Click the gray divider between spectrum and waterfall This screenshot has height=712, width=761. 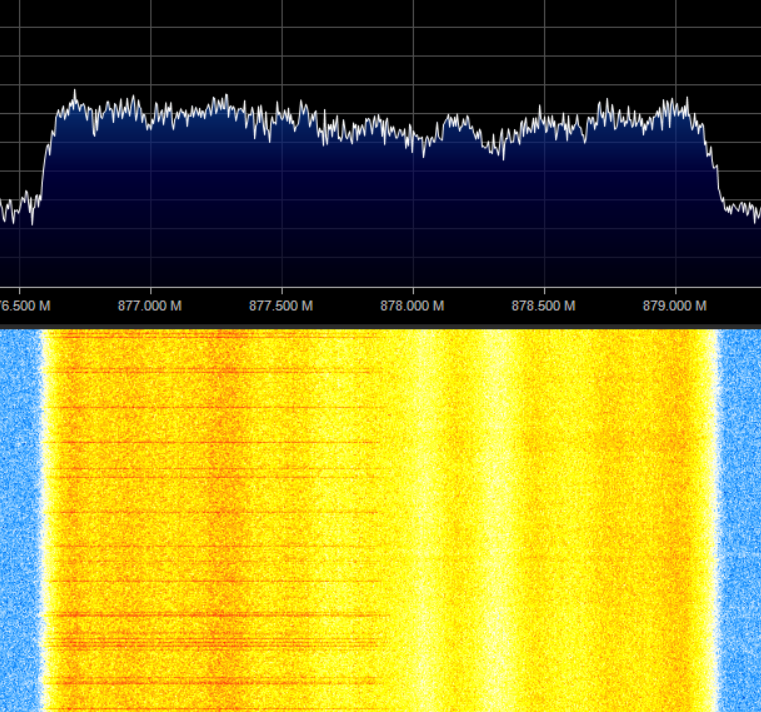[x=380, y=325]
